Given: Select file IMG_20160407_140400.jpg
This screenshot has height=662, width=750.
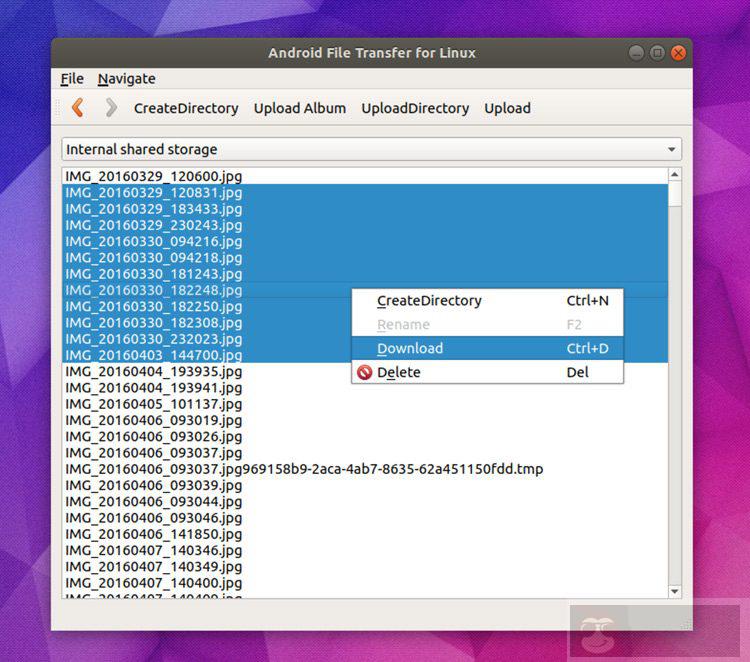Looking at the screenshot, I should (154, 583).
